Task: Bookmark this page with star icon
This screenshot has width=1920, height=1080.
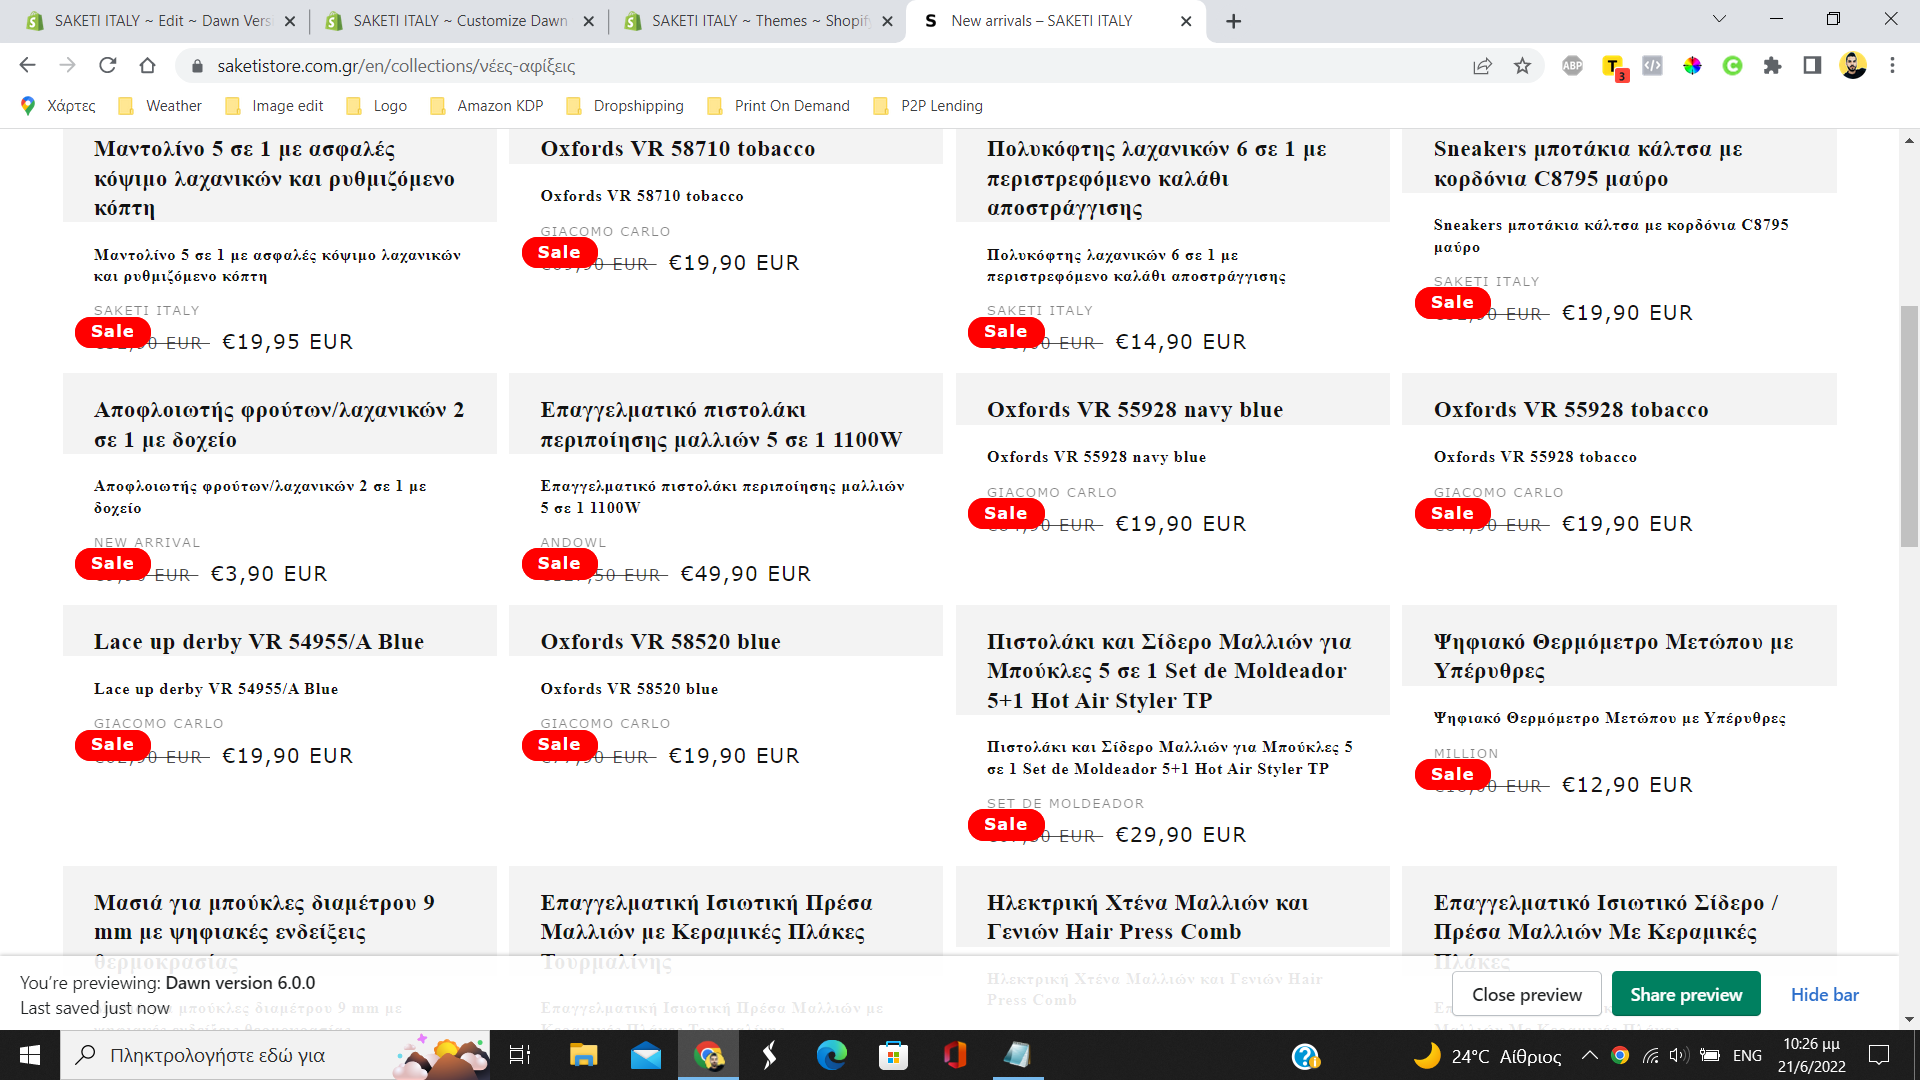Action: [x=1522, y=66]
